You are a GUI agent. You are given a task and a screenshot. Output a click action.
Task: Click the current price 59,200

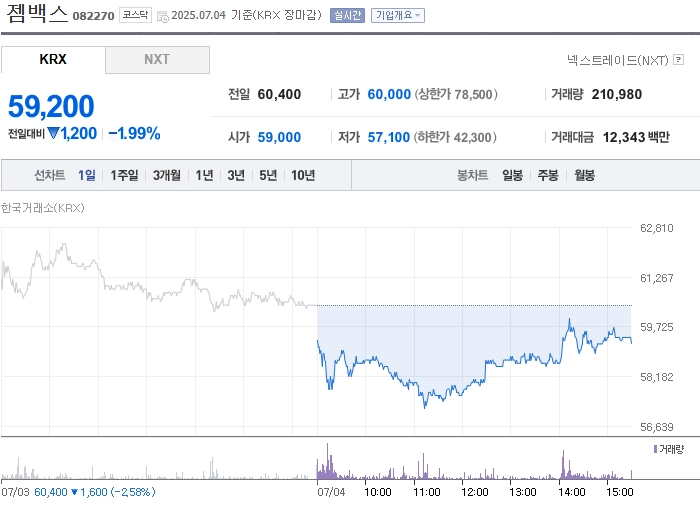pyautogui.click(x=51, y=106)
